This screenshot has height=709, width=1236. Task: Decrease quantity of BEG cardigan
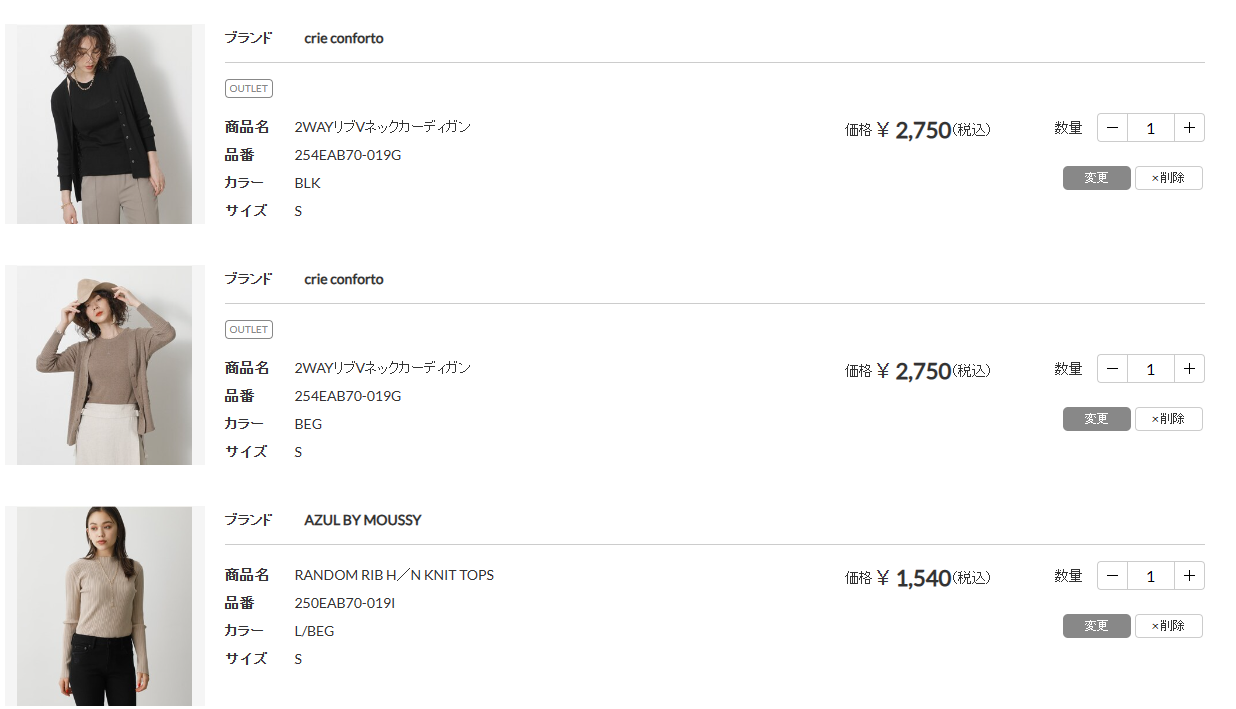(x=1112, y=369)
